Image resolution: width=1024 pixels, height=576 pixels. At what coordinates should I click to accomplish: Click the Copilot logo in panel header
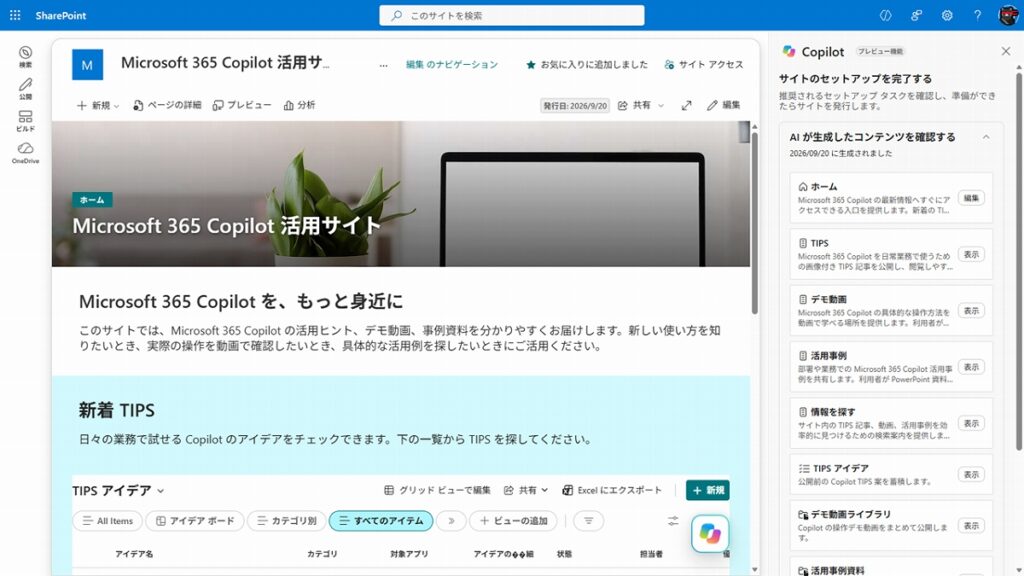coord(789,51)
